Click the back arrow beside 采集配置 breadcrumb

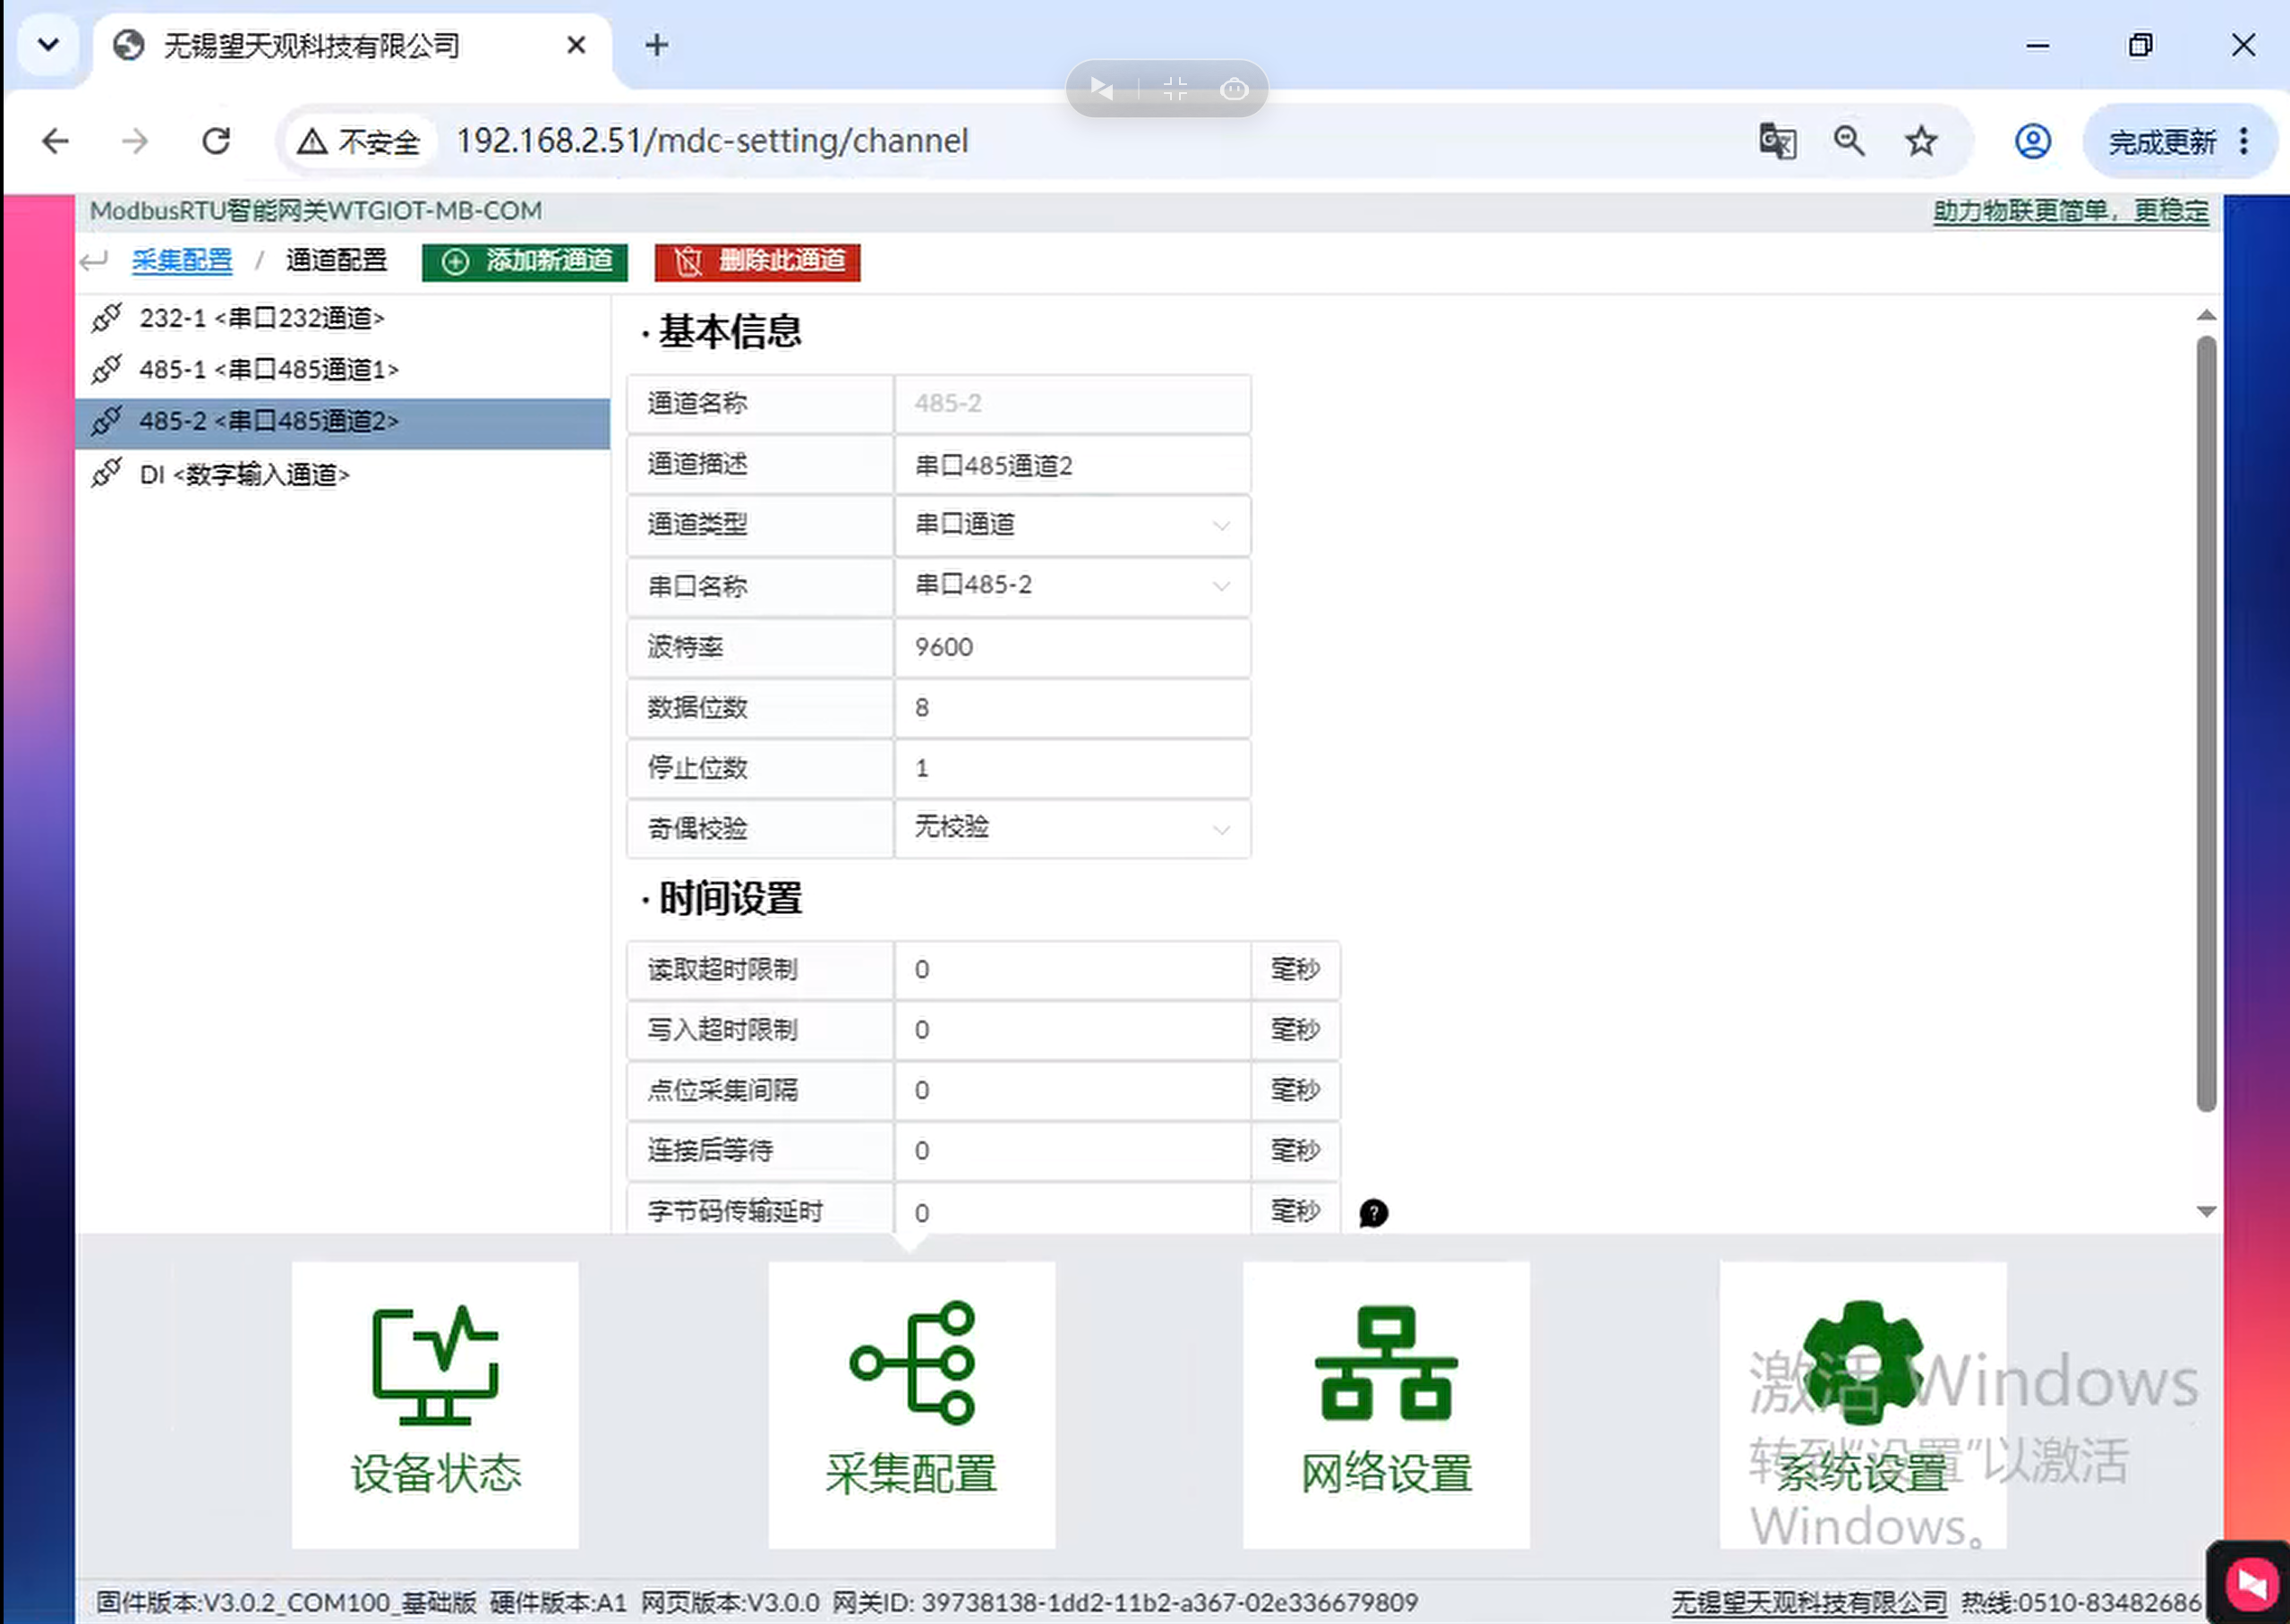tap(93, 261)
